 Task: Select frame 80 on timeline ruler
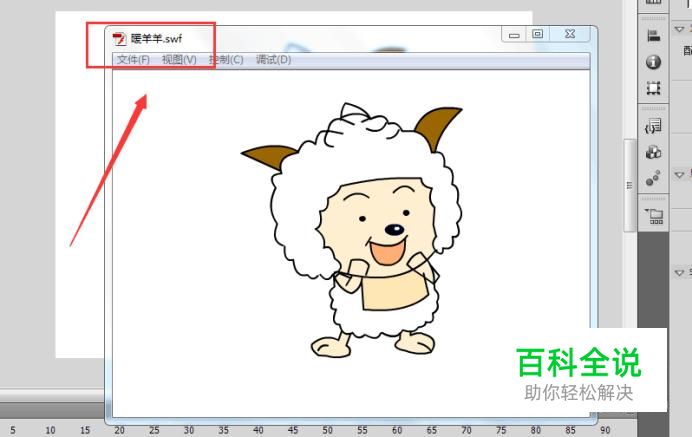coord(536,430)
